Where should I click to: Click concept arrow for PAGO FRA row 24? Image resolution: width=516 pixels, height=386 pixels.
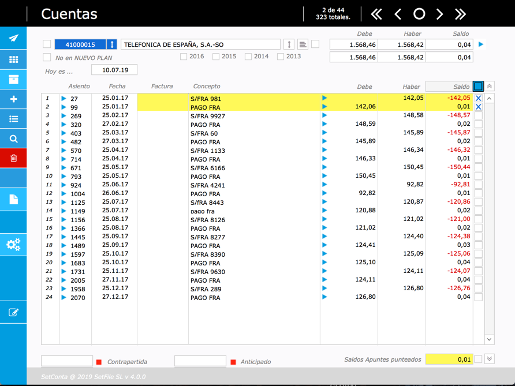[x=324, y=297]
